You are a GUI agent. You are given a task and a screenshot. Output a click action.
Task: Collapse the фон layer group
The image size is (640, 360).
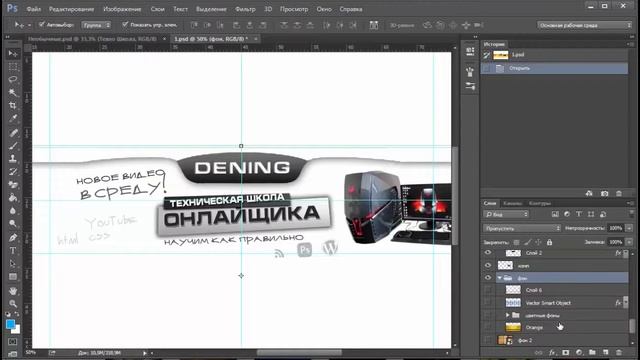500,278
